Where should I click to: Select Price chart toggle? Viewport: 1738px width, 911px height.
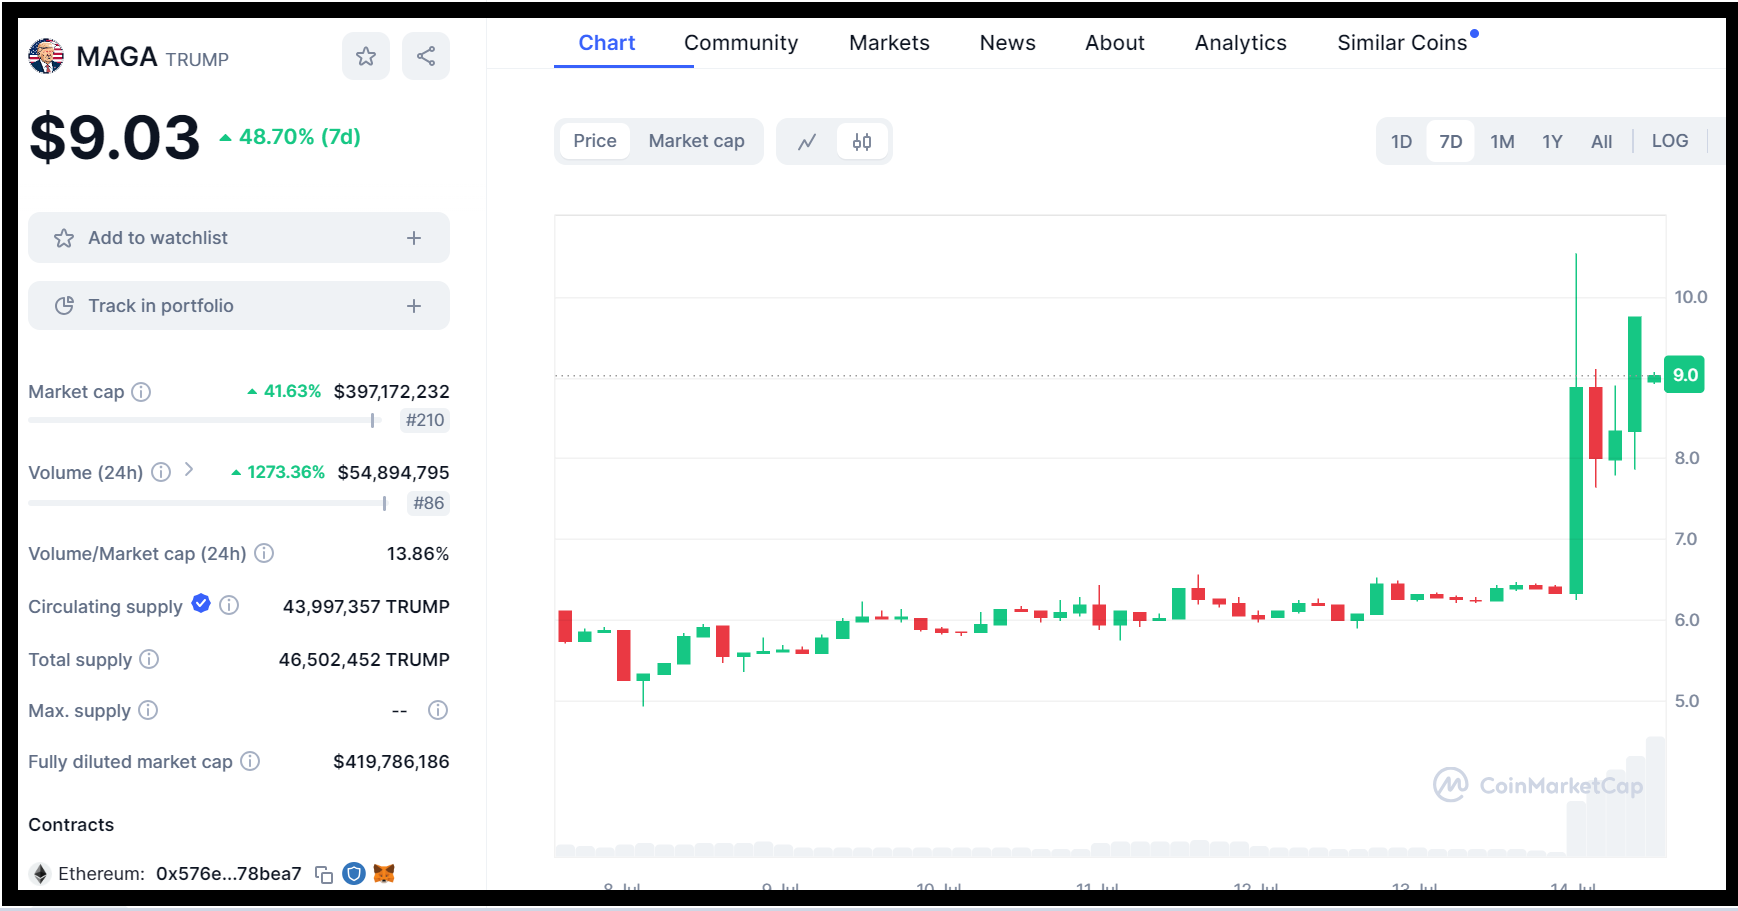click(595, 141)
